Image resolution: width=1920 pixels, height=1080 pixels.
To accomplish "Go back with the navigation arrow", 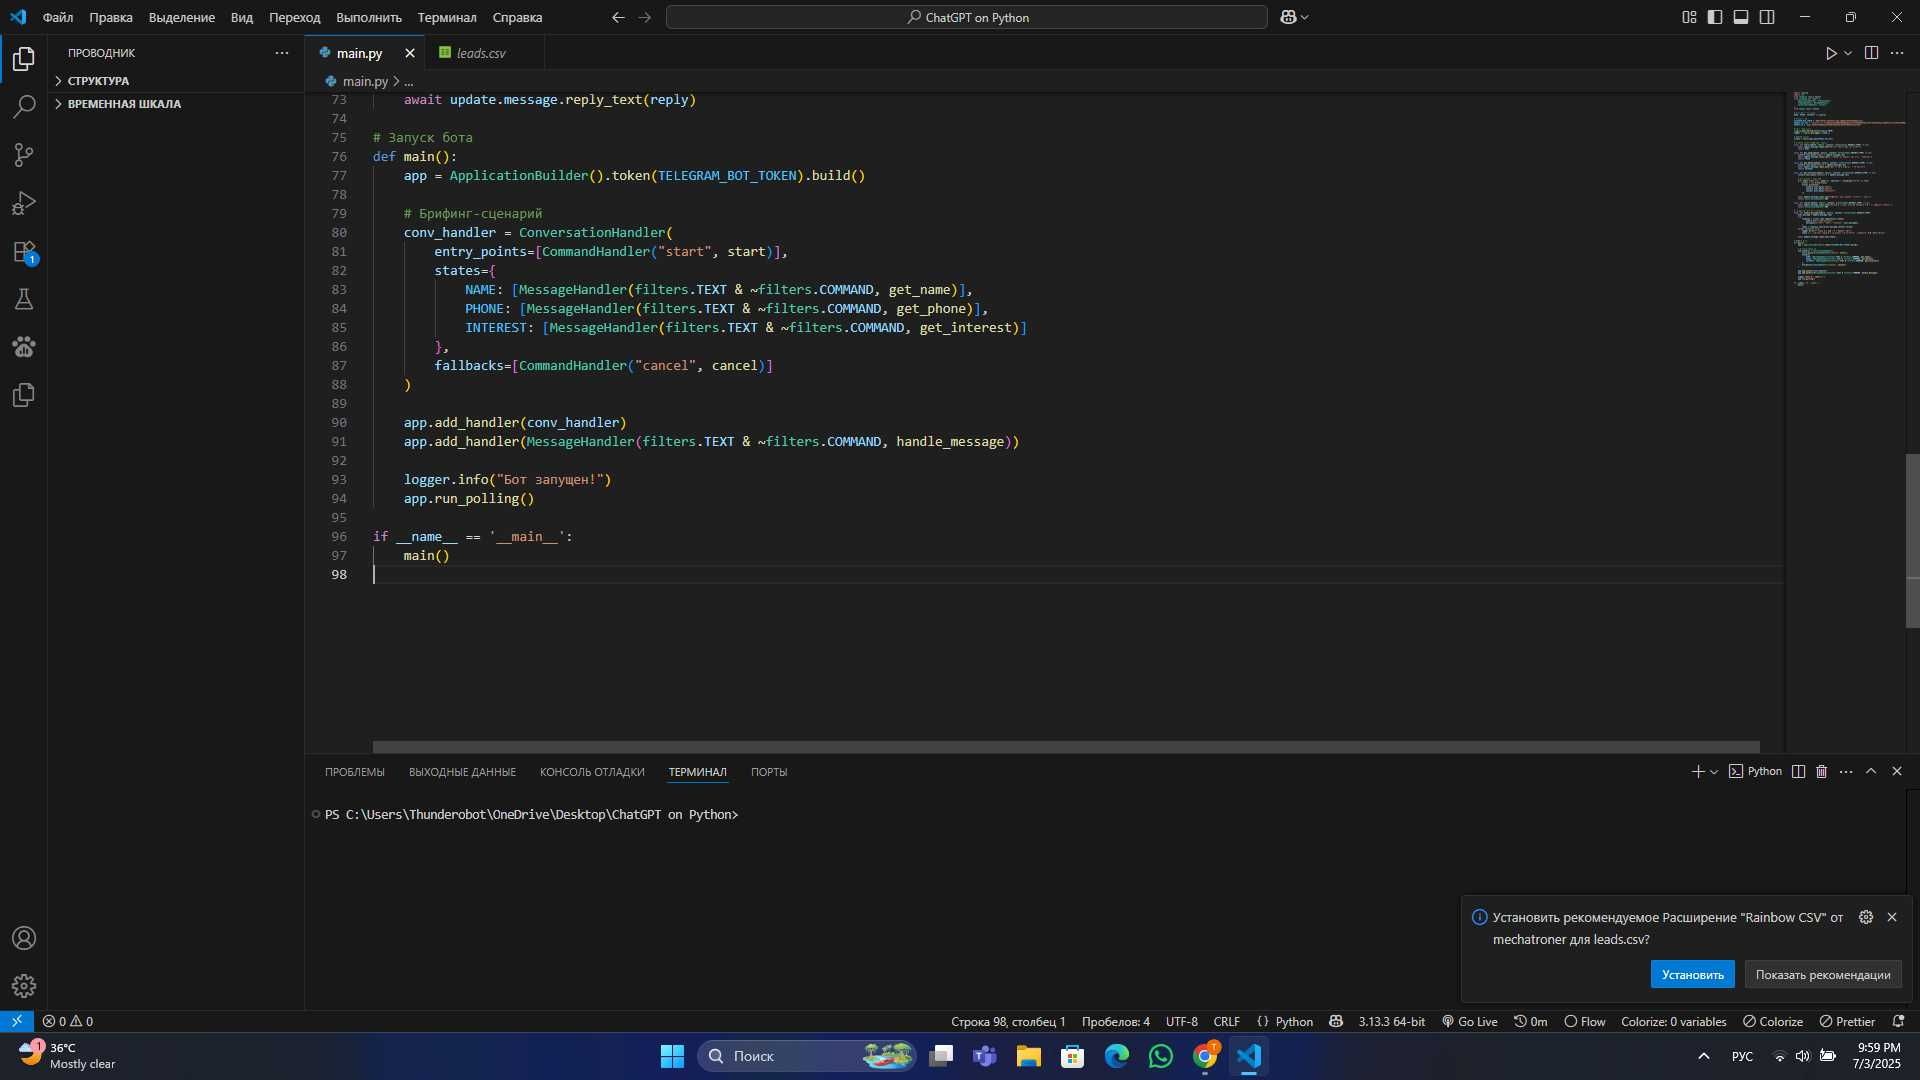I will [618, 17].
